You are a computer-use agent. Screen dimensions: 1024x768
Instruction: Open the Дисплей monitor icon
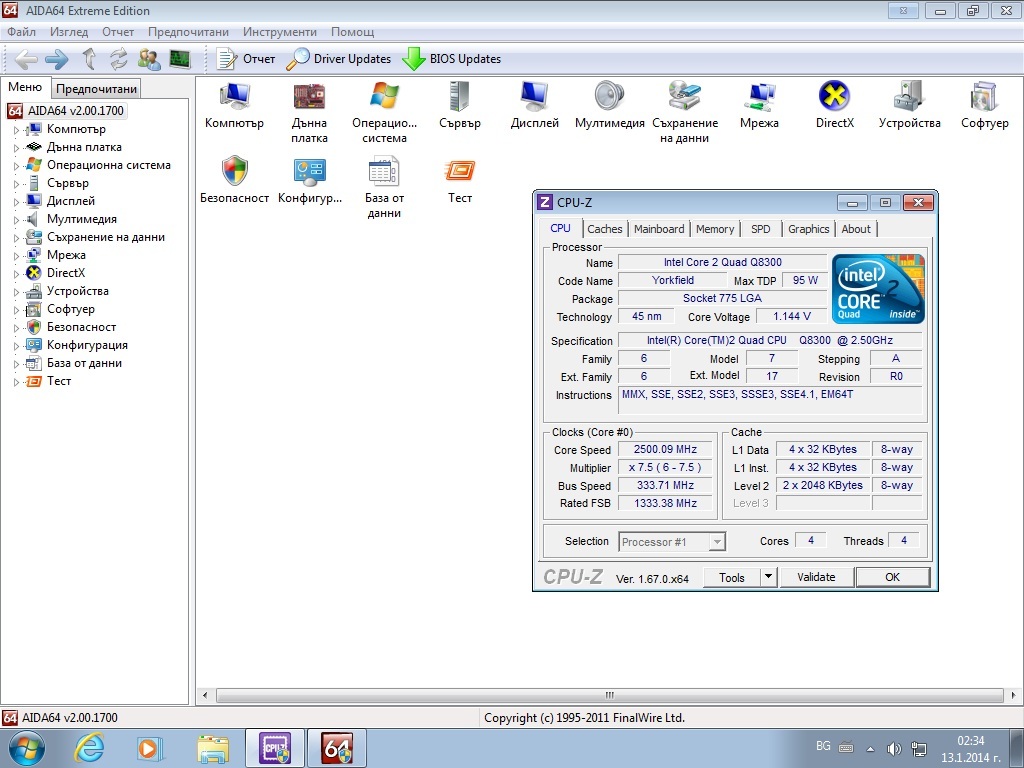click(x=535, y=96)
